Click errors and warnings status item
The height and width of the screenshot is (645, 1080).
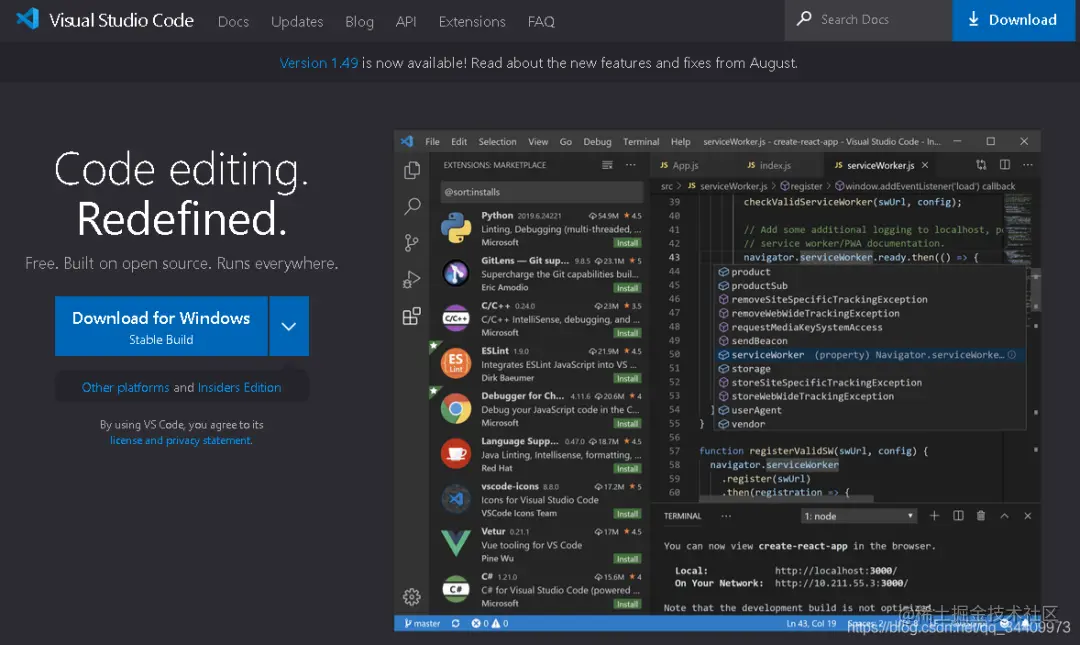(490, 624)
